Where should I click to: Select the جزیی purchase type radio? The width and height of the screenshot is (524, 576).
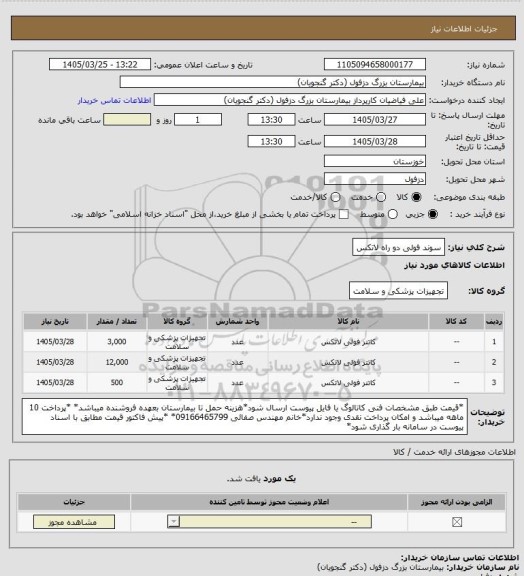[433, 214]
